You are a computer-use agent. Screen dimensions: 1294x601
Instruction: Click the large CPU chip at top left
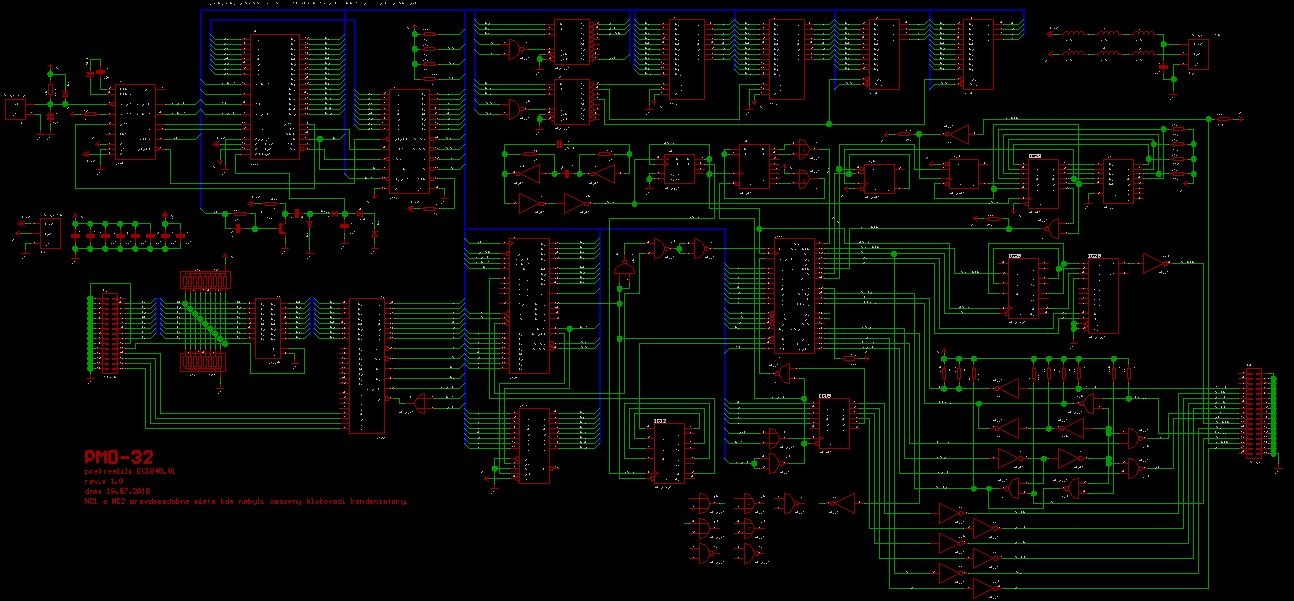tap(275, 96)
